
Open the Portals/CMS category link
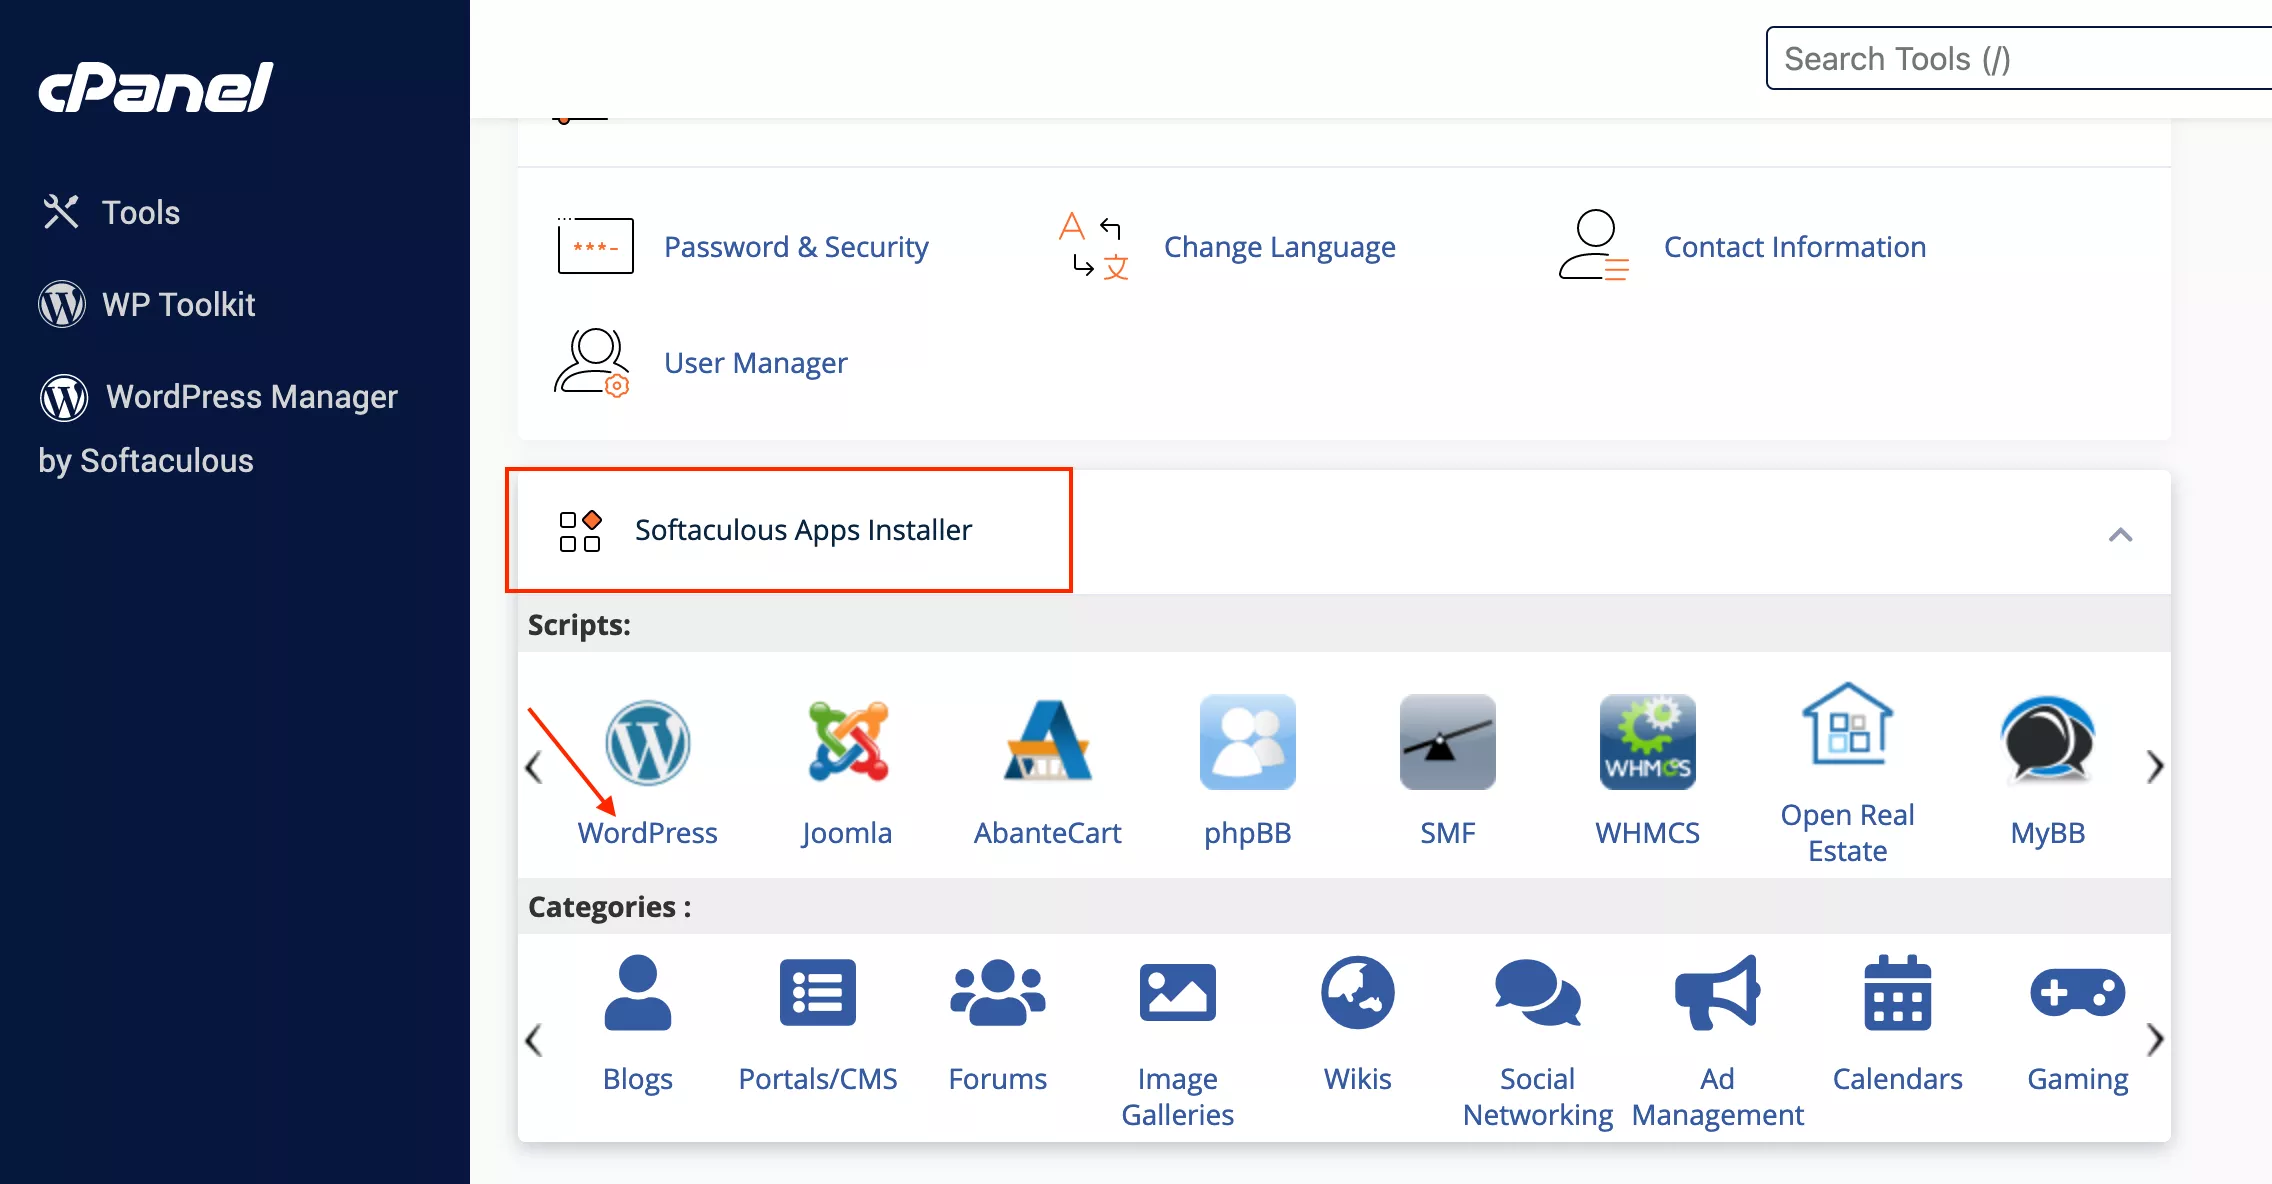818,1079
